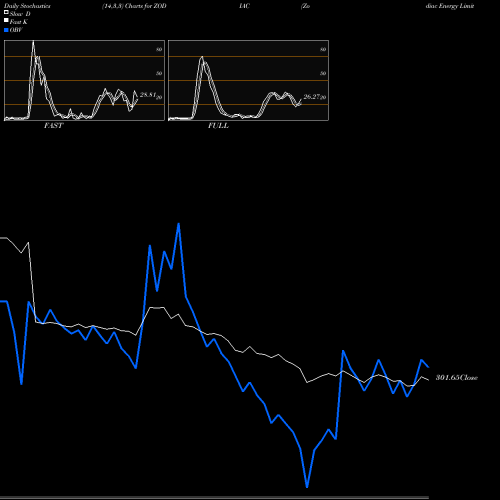Click the (14,3,3) Charts for ZOD text
The width and height of the screenshot is (500, 500).
click(x=134, y=6)
